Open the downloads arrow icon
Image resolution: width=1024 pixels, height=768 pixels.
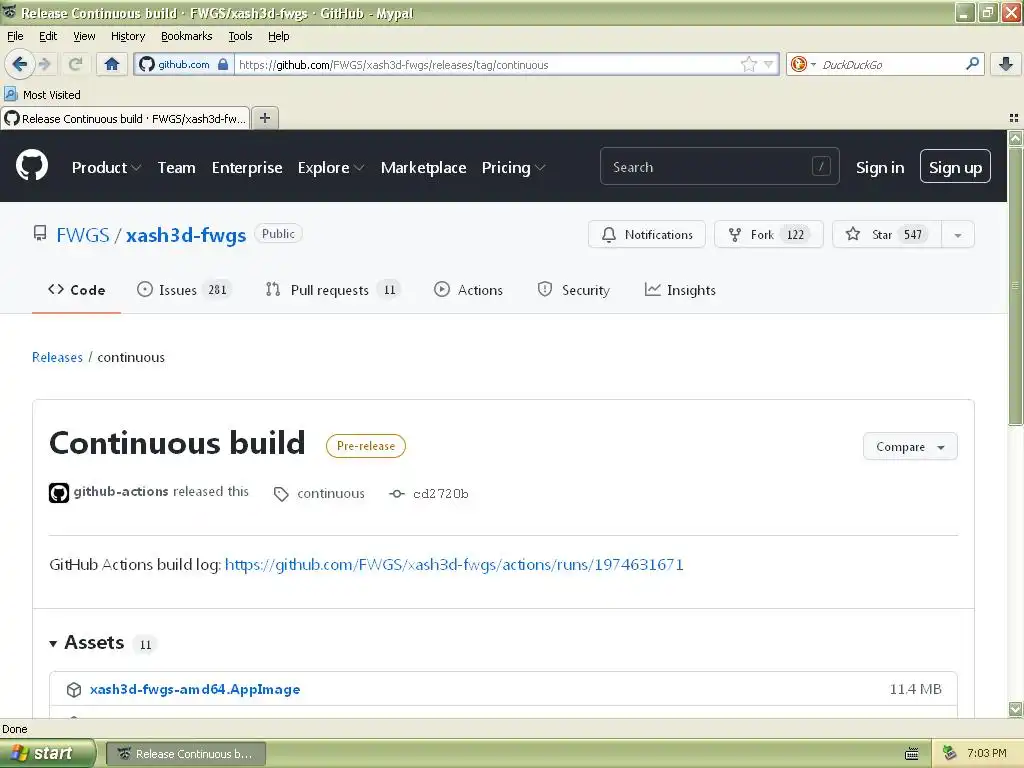(1006, 64)
